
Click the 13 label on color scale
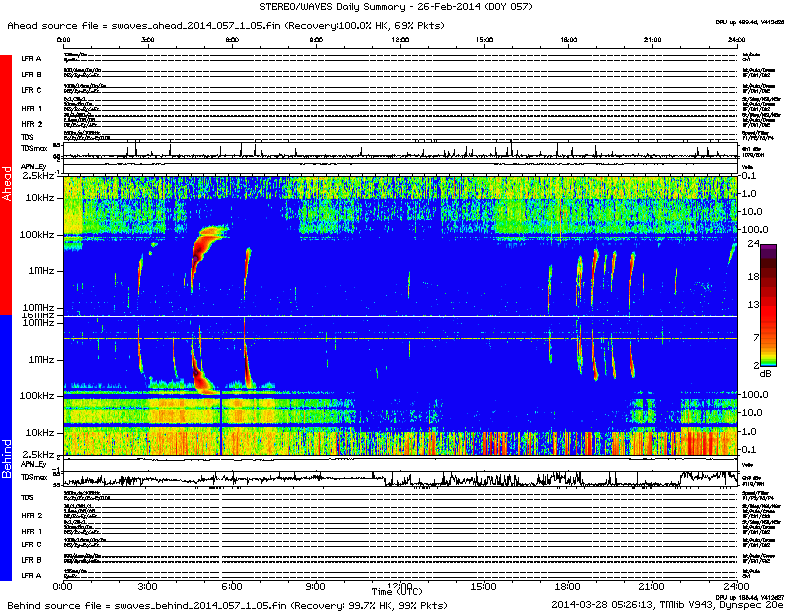[x=753, y=304]
